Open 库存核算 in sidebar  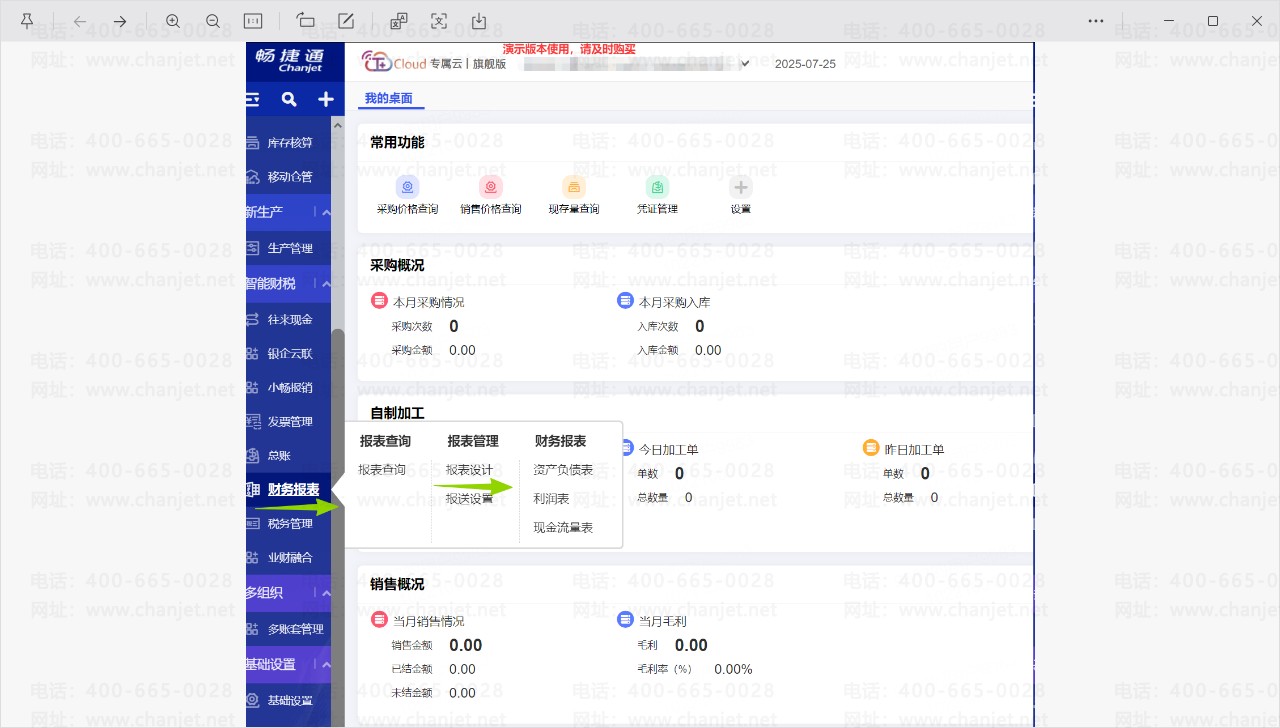[x=289, y=143]
